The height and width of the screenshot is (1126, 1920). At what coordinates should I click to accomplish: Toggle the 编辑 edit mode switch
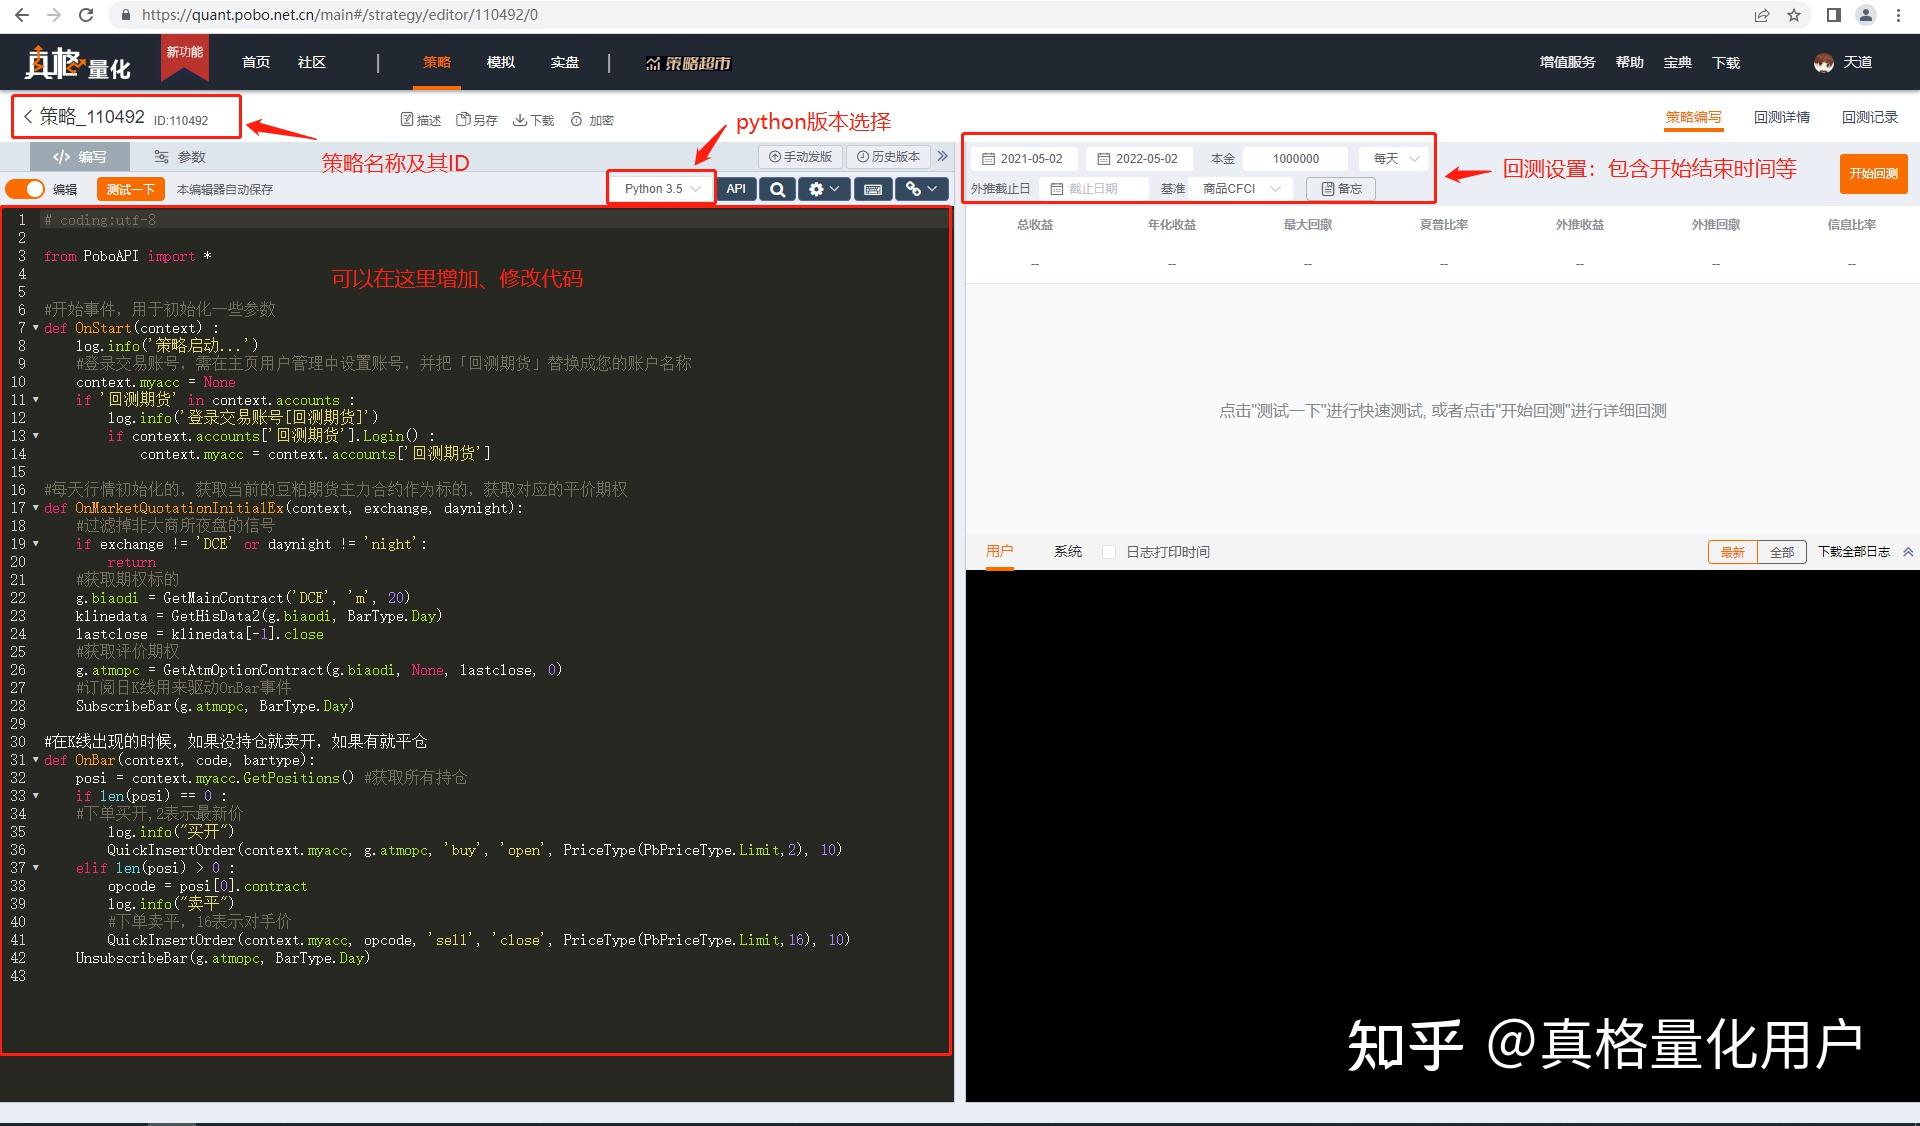pyautogui.click(x=27, y=188)
